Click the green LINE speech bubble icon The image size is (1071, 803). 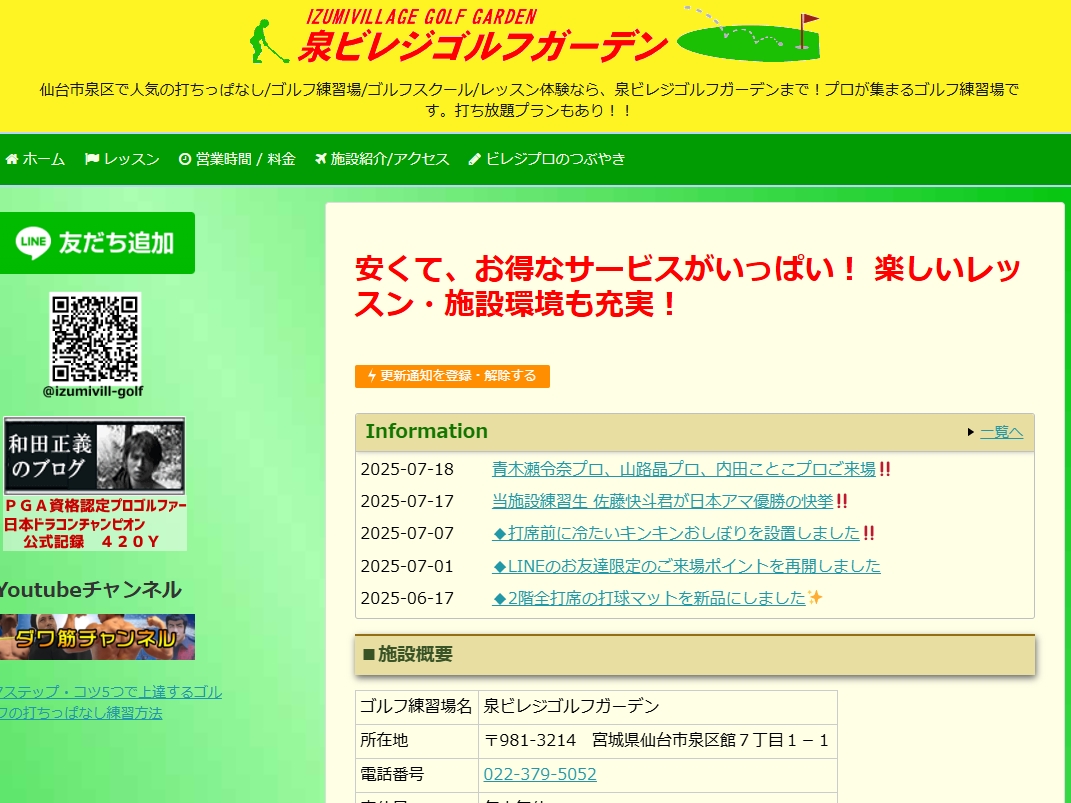click(x=33, y=242)
